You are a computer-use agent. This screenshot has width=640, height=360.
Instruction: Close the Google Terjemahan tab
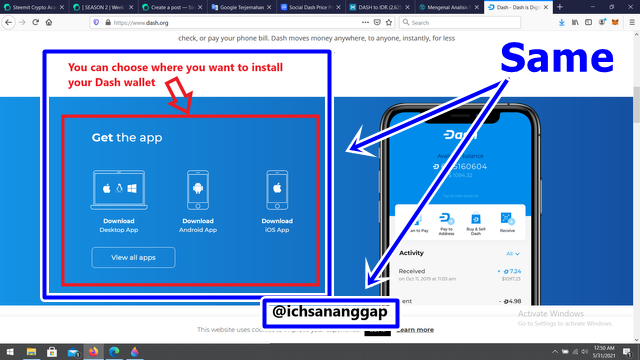click(x=269, y=7)
